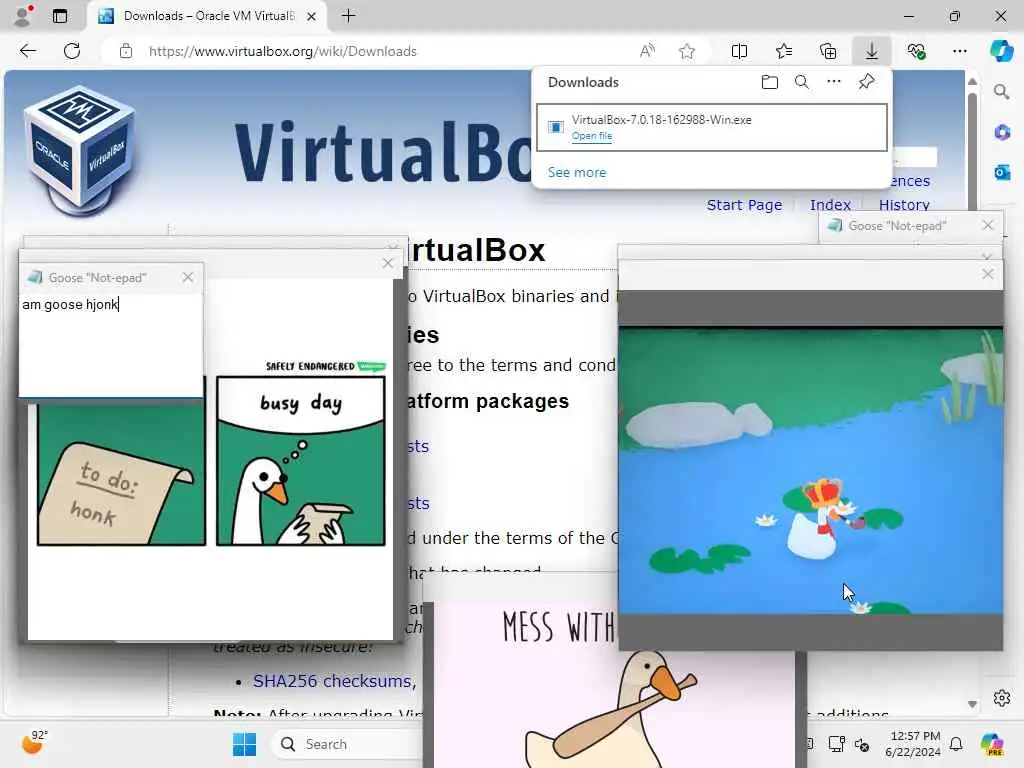The width and height of the screenshot is (1024, 768).
Task: Click the goose pond video image
Action: click(x=810, y=470)
